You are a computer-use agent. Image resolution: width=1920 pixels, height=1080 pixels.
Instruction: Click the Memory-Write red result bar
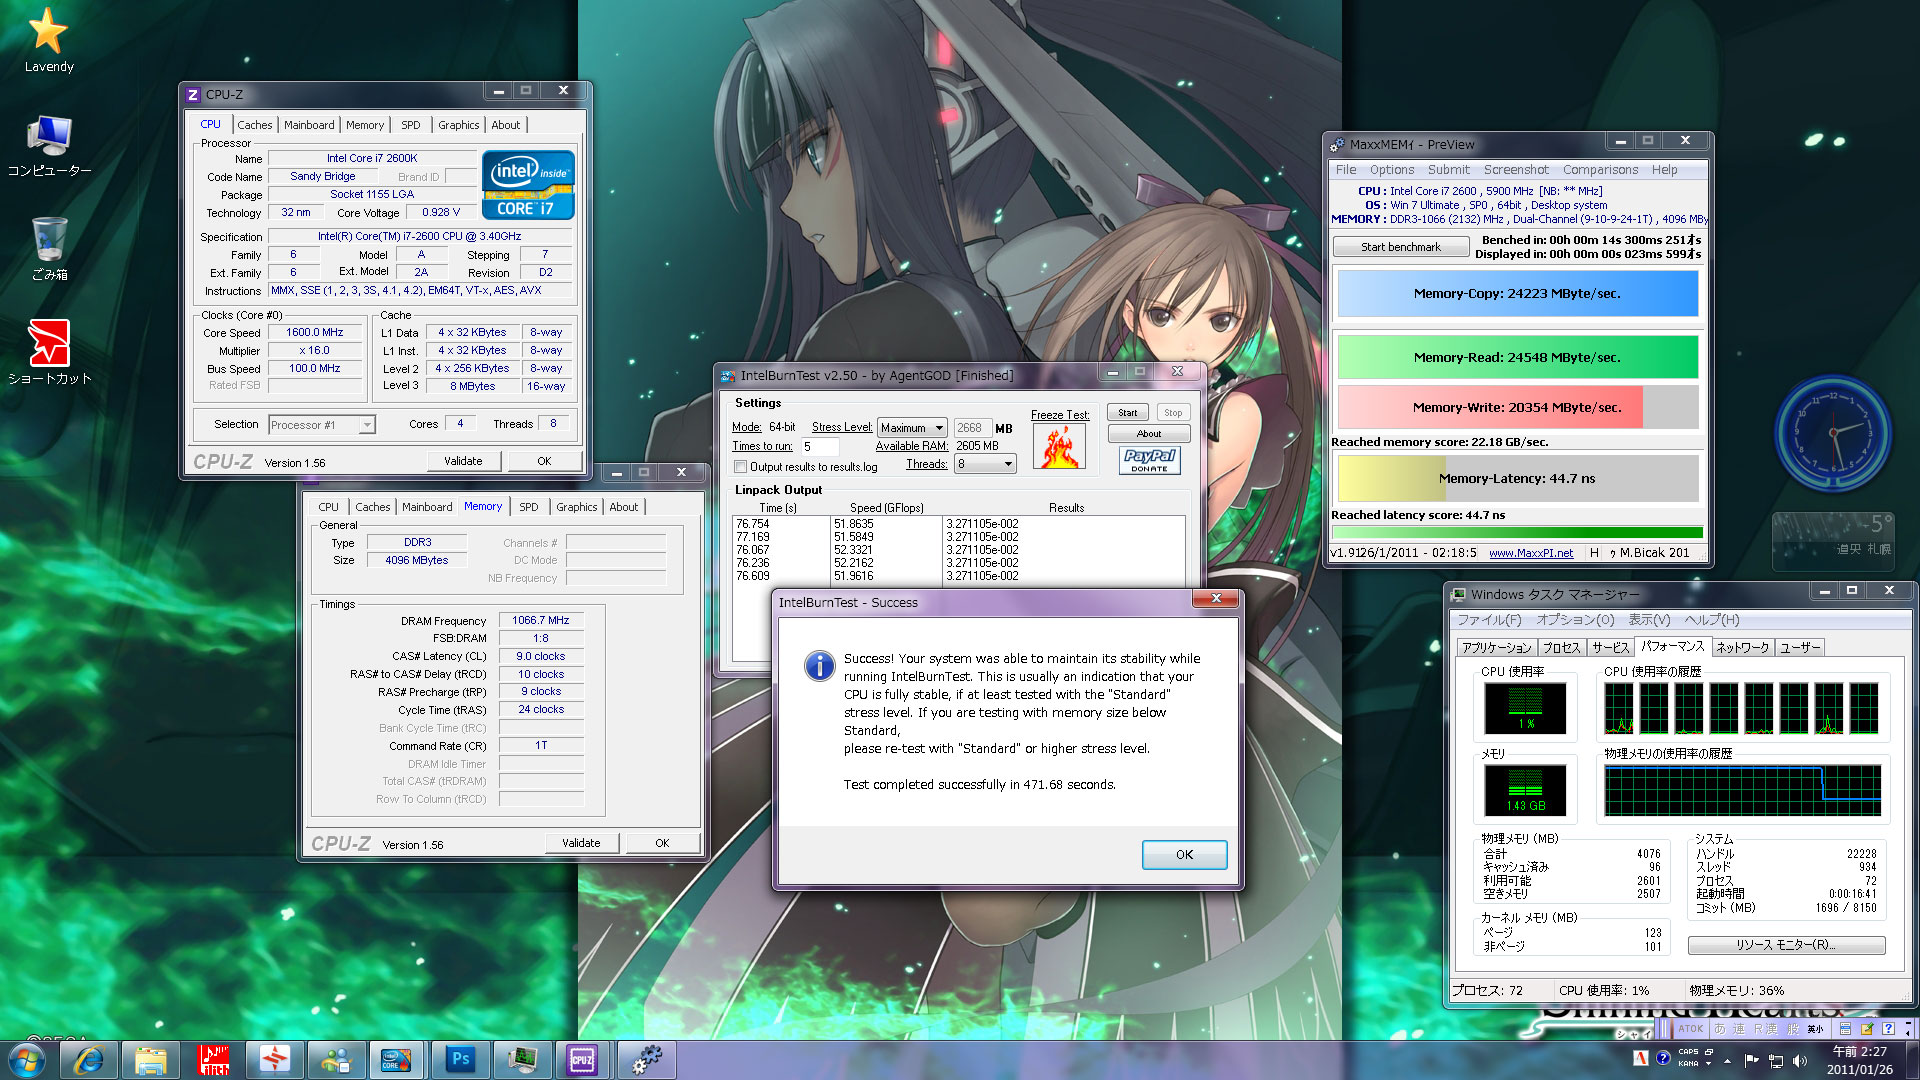(1517, 407)
